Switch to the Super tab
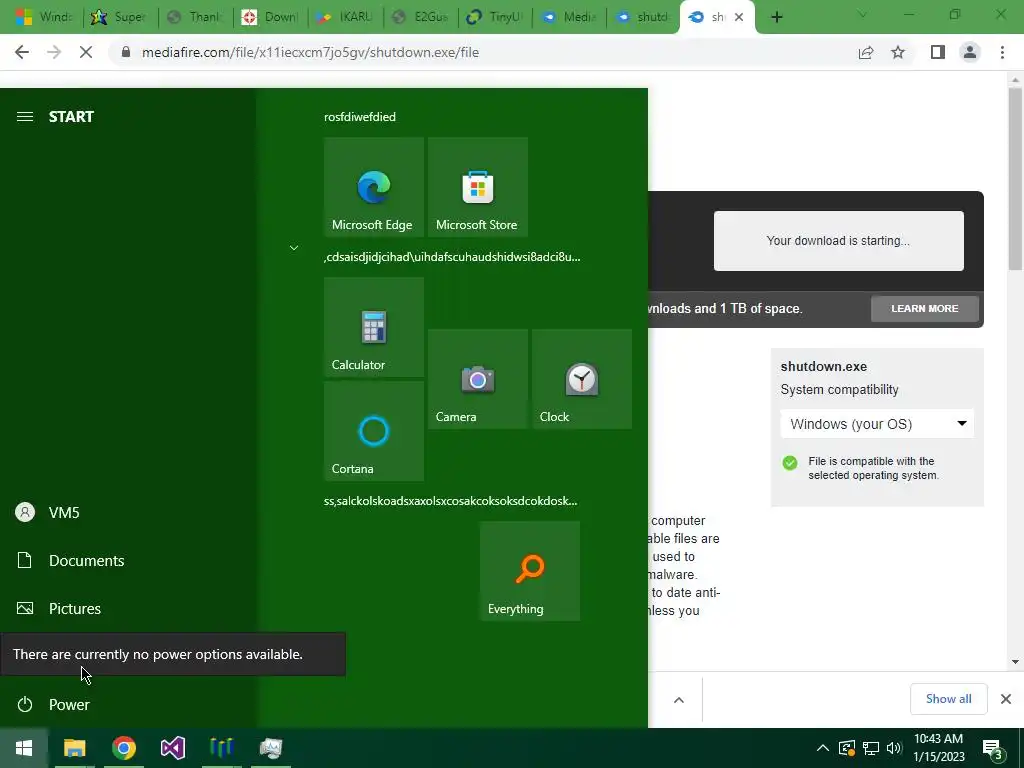 (120, 17)
